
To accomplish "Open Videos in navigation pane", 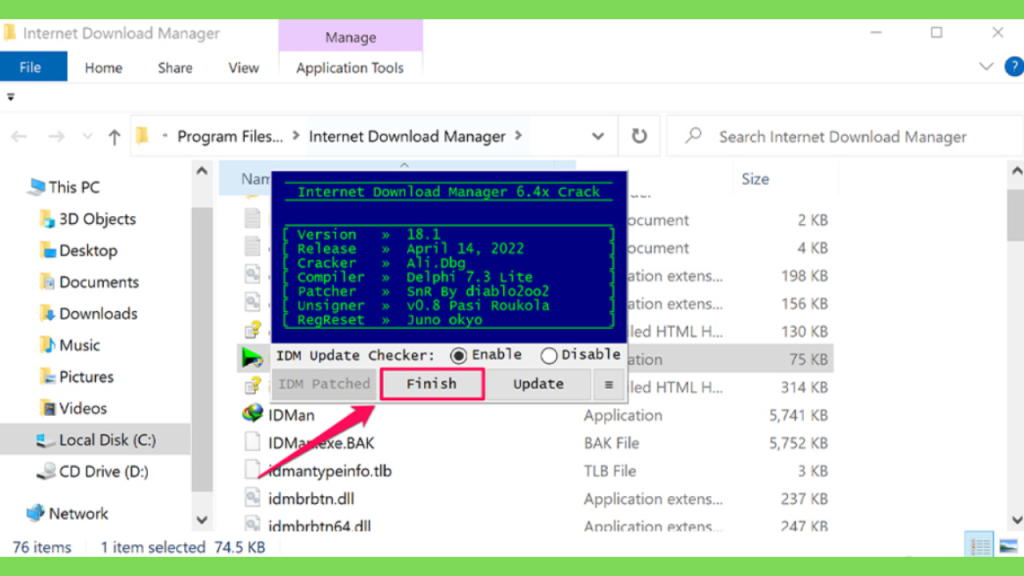I will (x=73, y=408).
